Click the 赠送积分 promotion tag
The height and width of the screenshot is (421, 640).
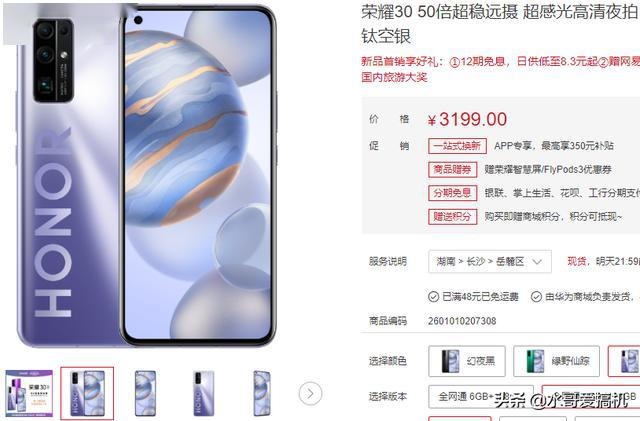point(453,216)
